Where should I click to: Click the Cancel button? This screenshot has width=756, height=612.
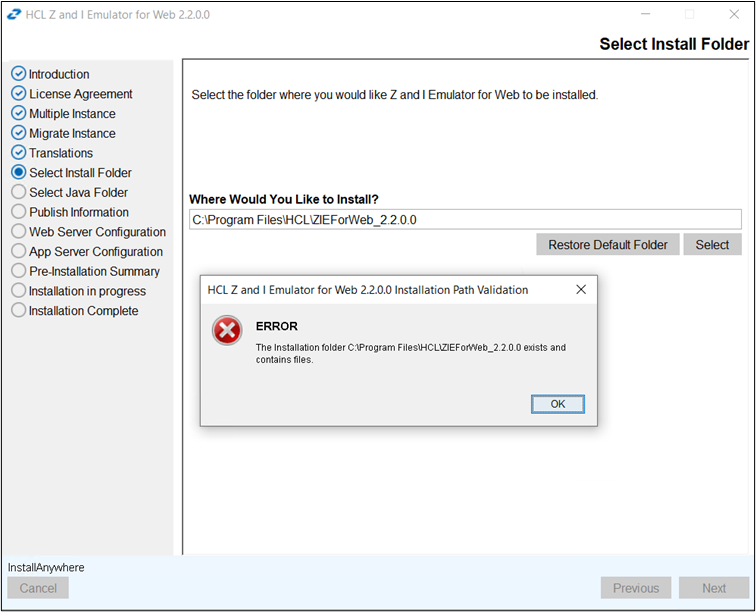tap(38, 588)
